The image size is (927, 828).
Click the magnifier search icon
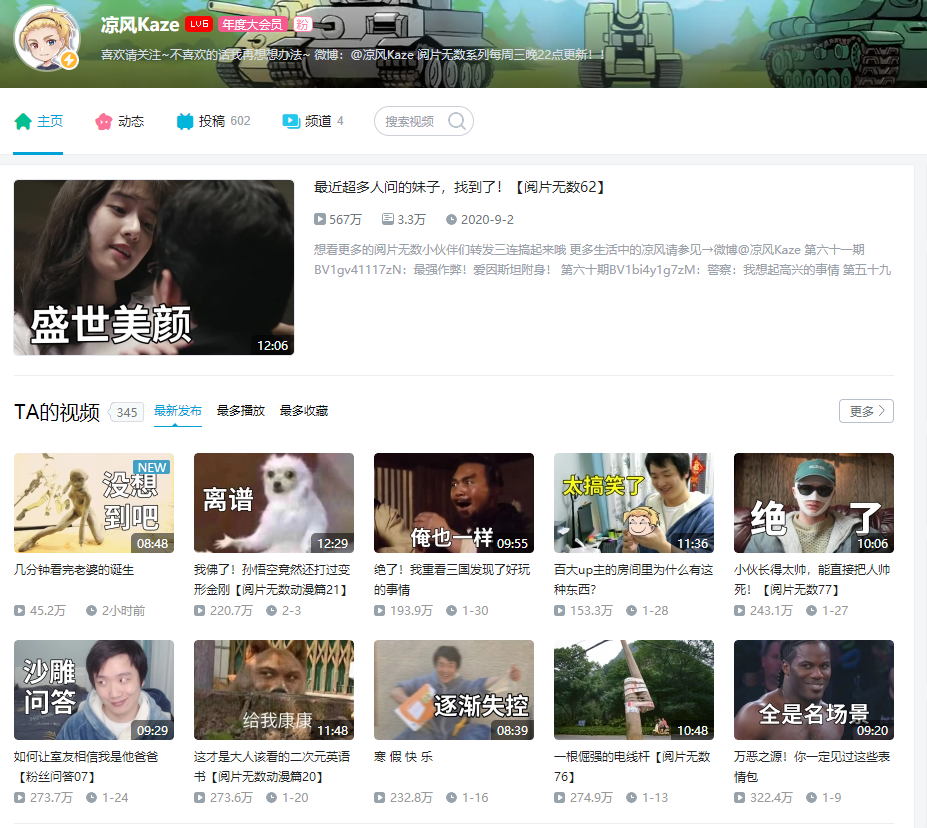click(x=457, y=121)
